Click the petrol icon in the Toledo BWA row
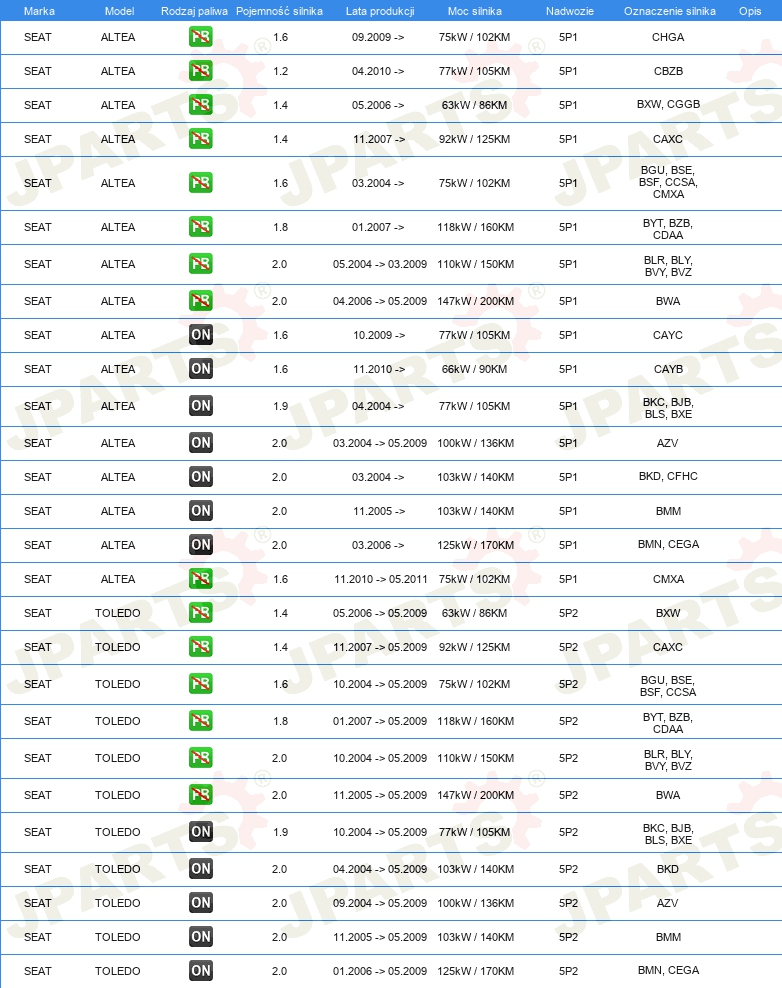 [x=200, y=795]
